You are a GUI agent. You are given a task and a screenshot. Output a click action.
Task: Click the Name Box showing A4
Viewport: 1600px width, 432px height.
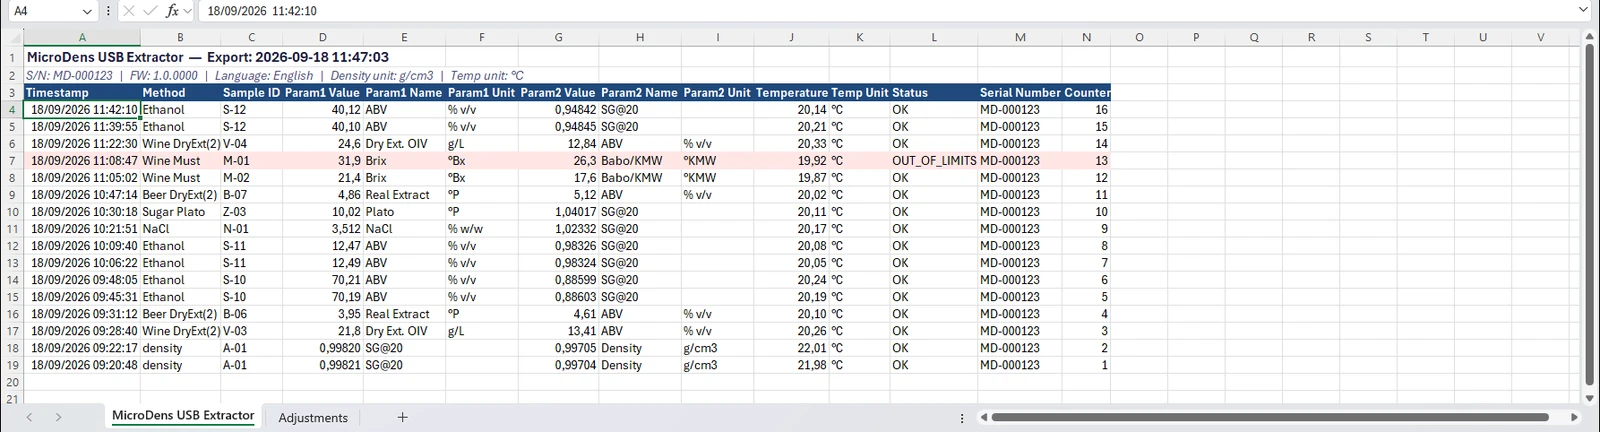(x=42, y=11)
